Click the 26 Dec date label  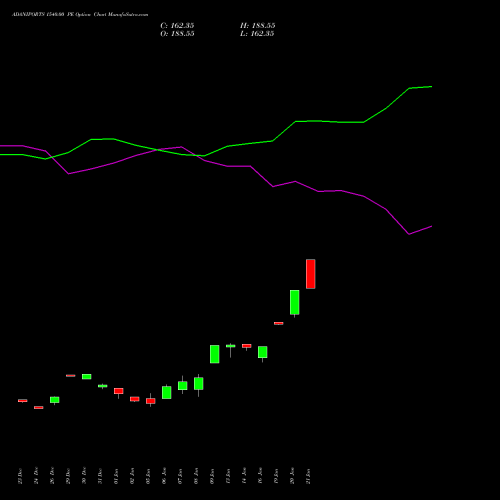point(52,476)
